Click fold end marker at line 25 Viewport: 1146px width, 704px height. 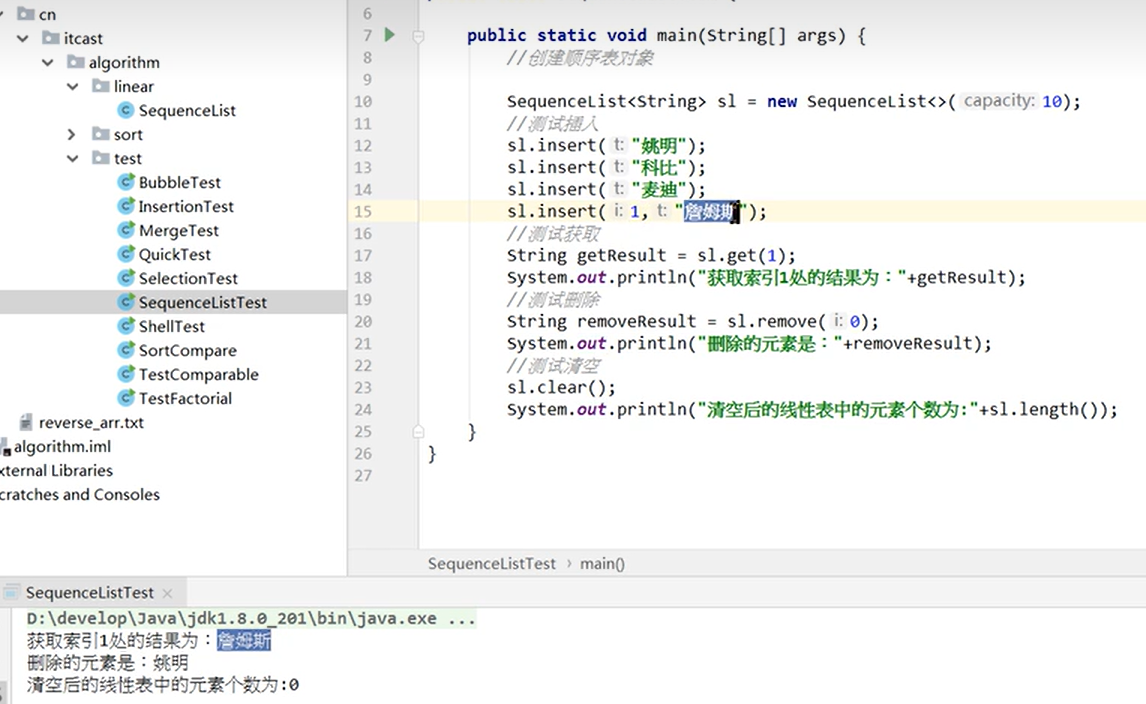tap(418, 431)
